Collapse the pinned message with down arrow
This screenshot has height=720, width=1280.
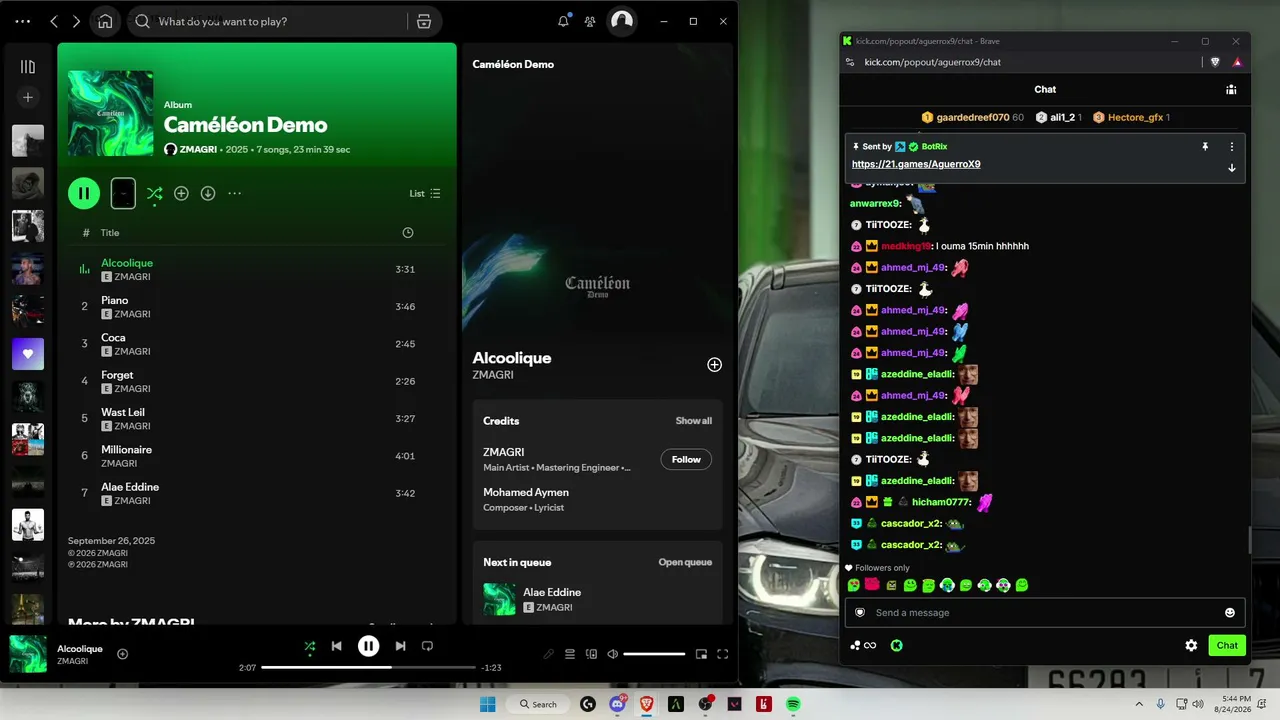[1232, 168]
